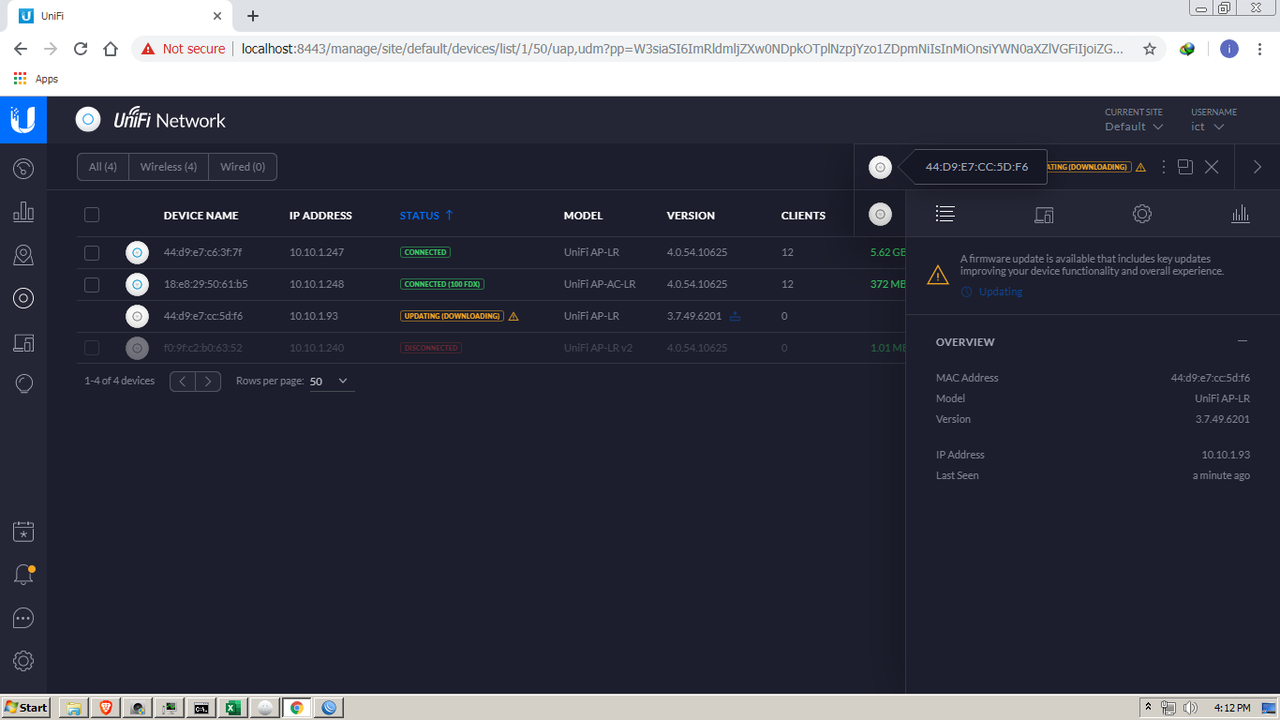Open the Devices sidebar icon
This screenshot has height=720, width=1280.
pos(23,298)
